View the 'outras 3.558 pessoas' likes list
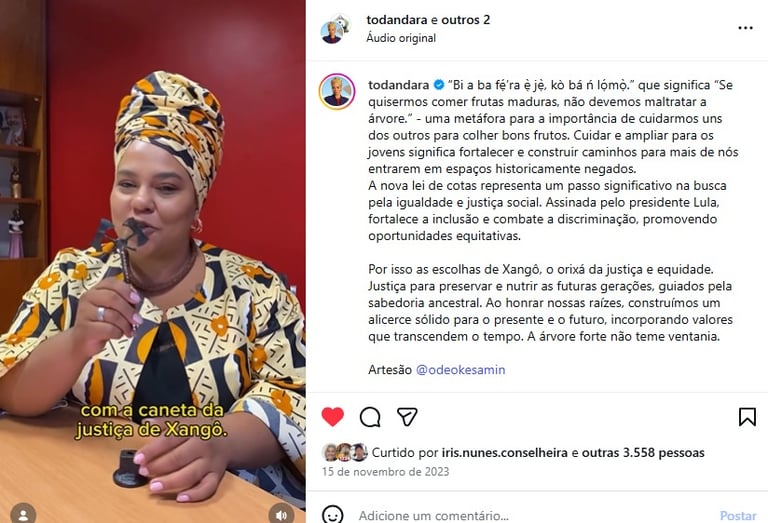 pyautogui.click(x=643, y=452)
